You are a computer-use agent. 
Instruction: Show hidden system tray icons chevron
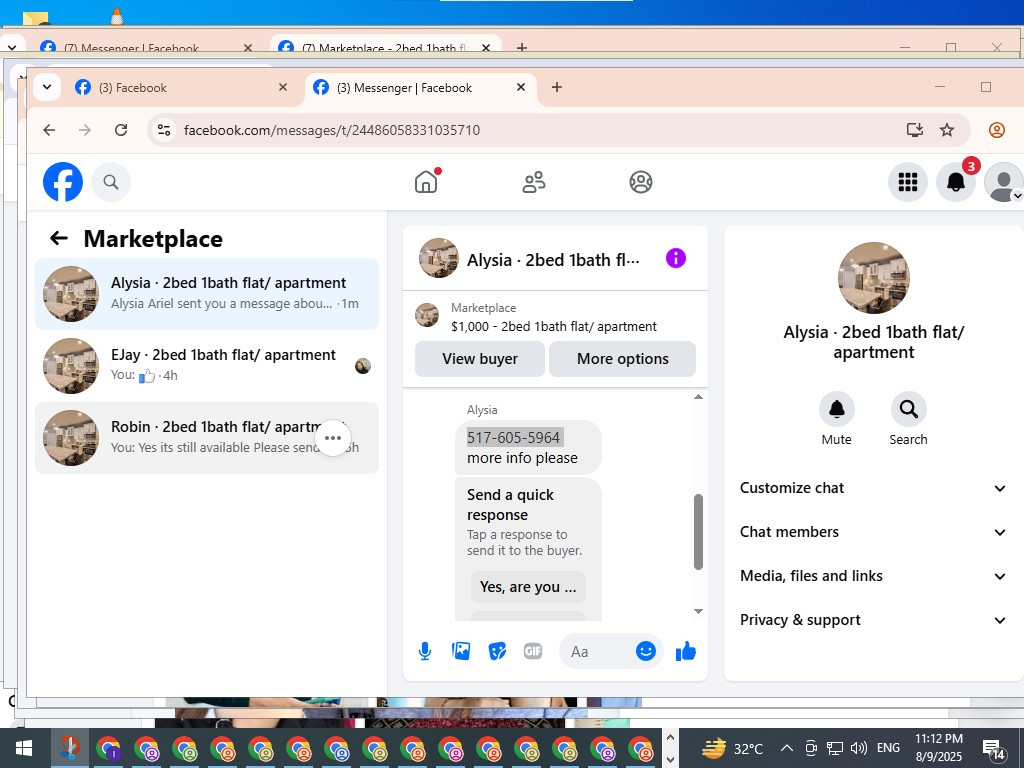(x=787, y=748)
